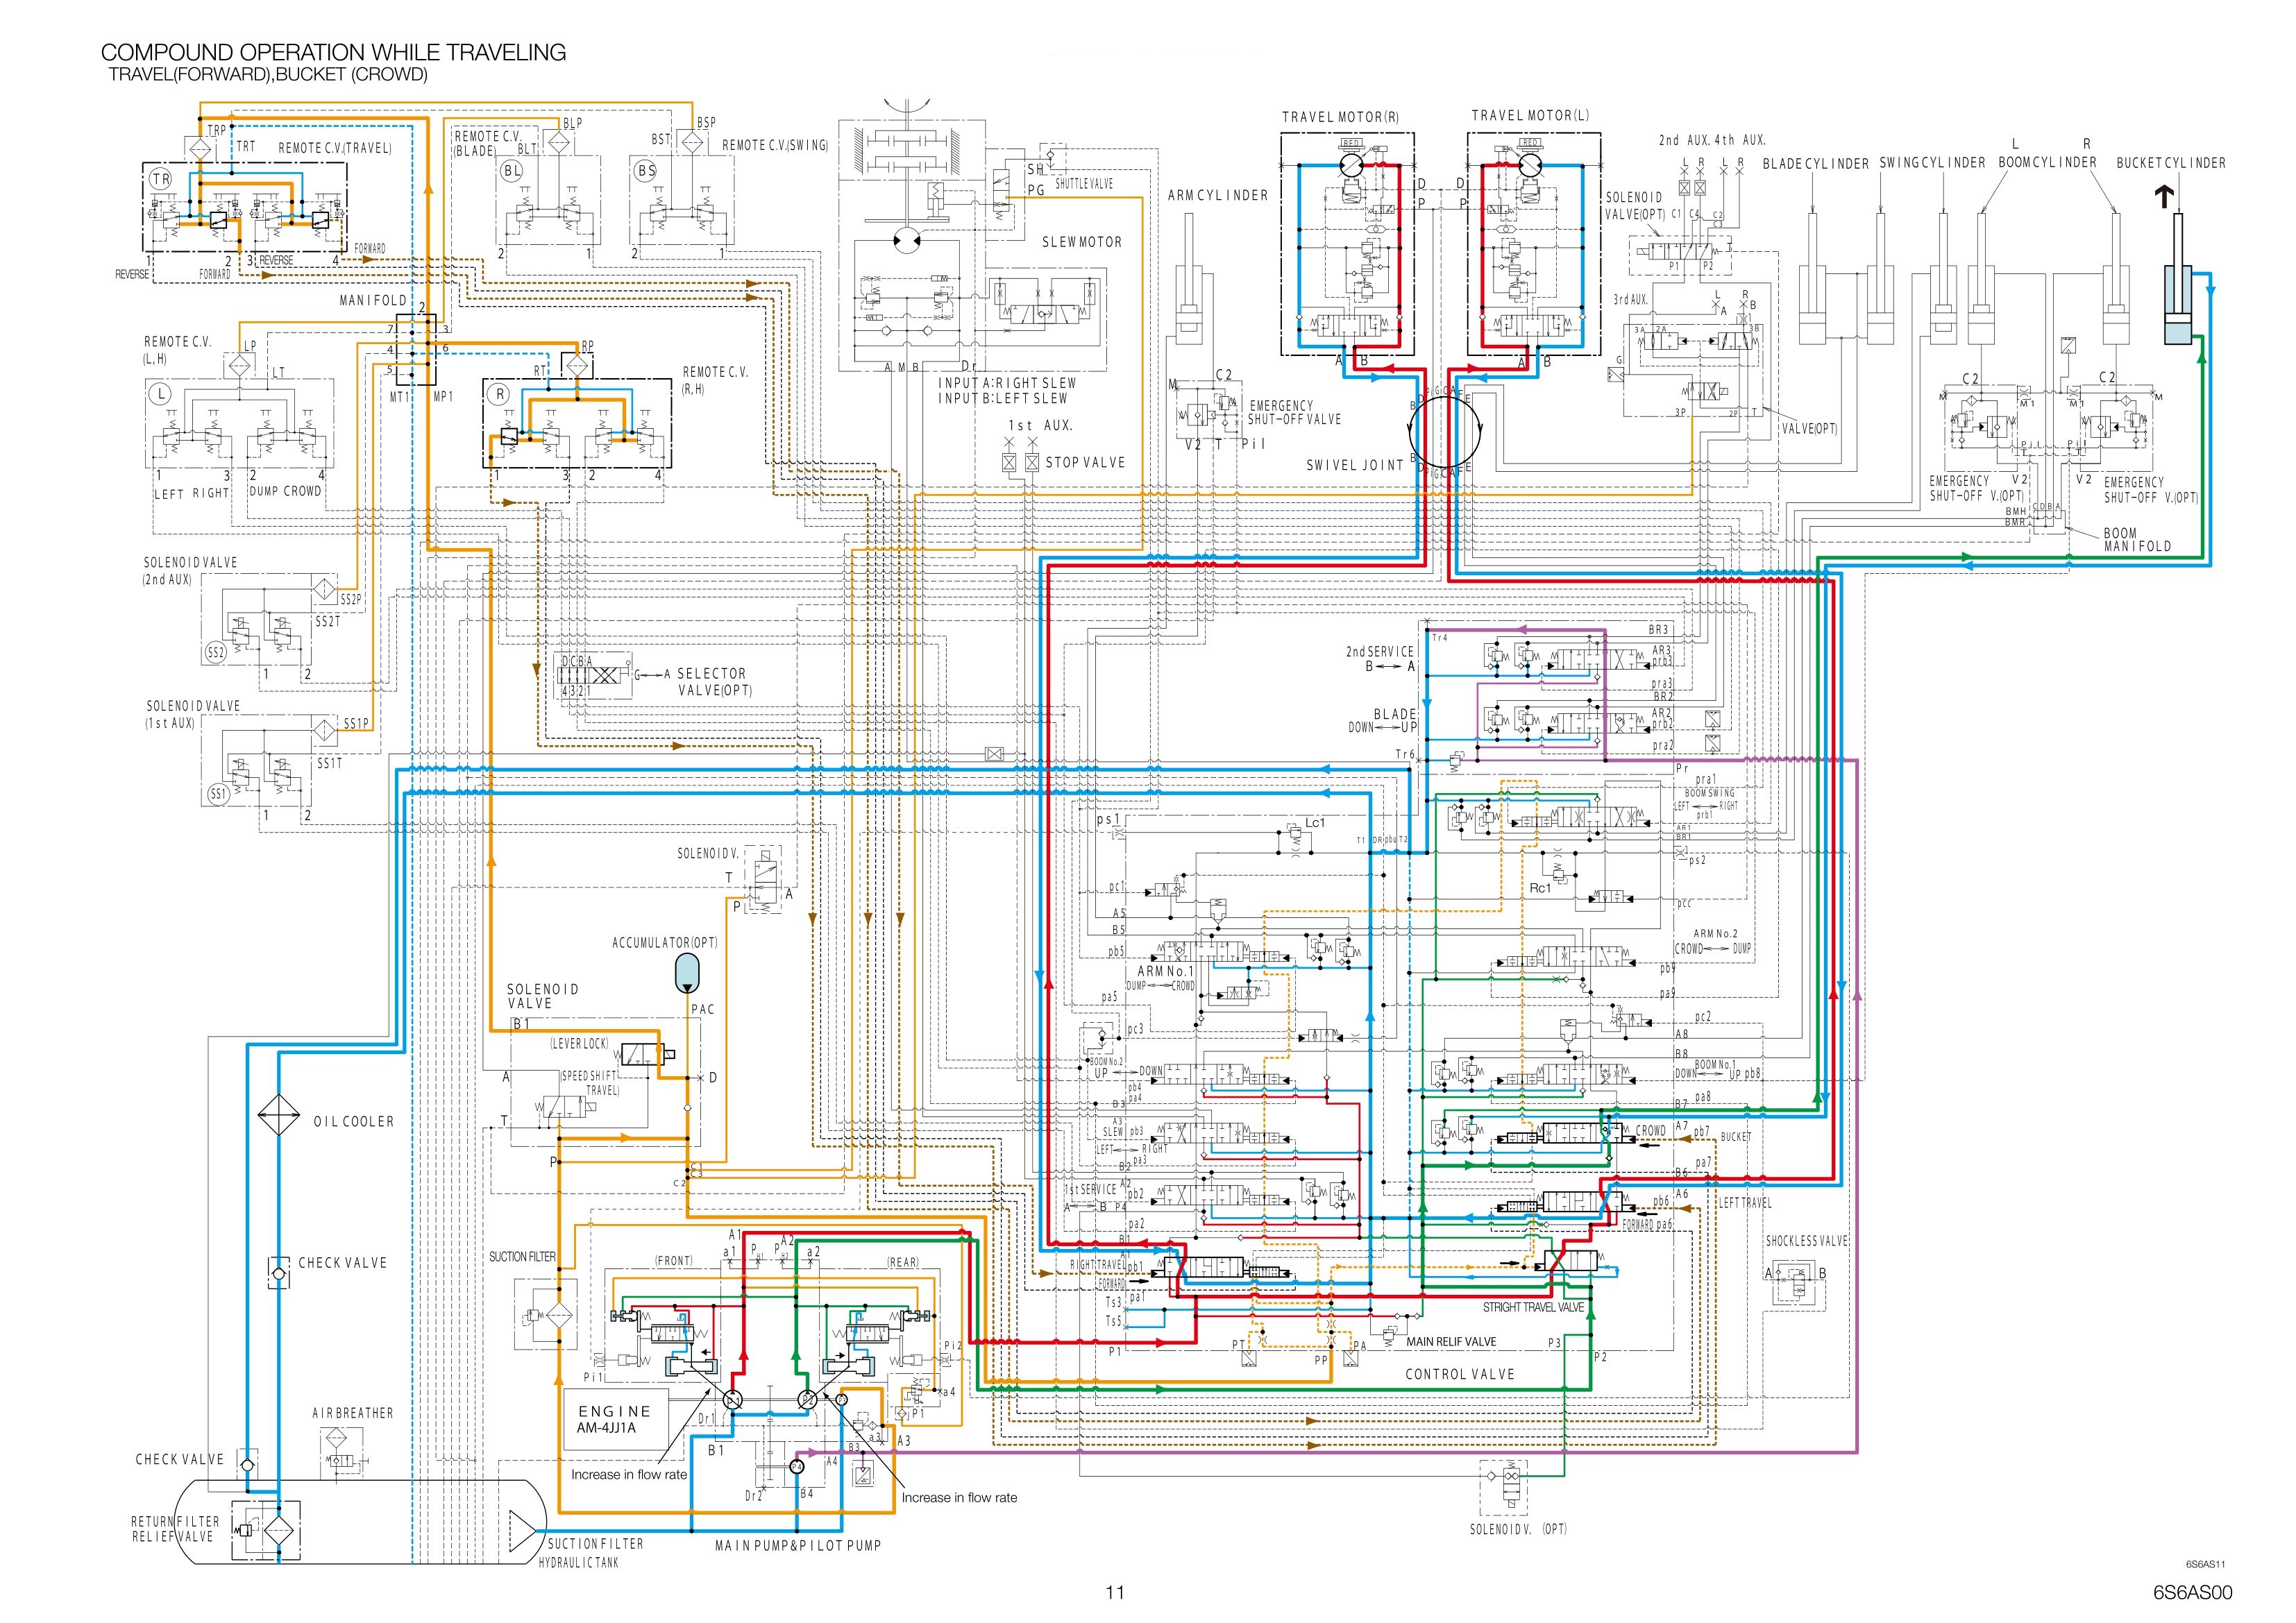
Task: Click the oil cooler diamond symbol
Action: pyautogui.click(x=279, y=1114)
